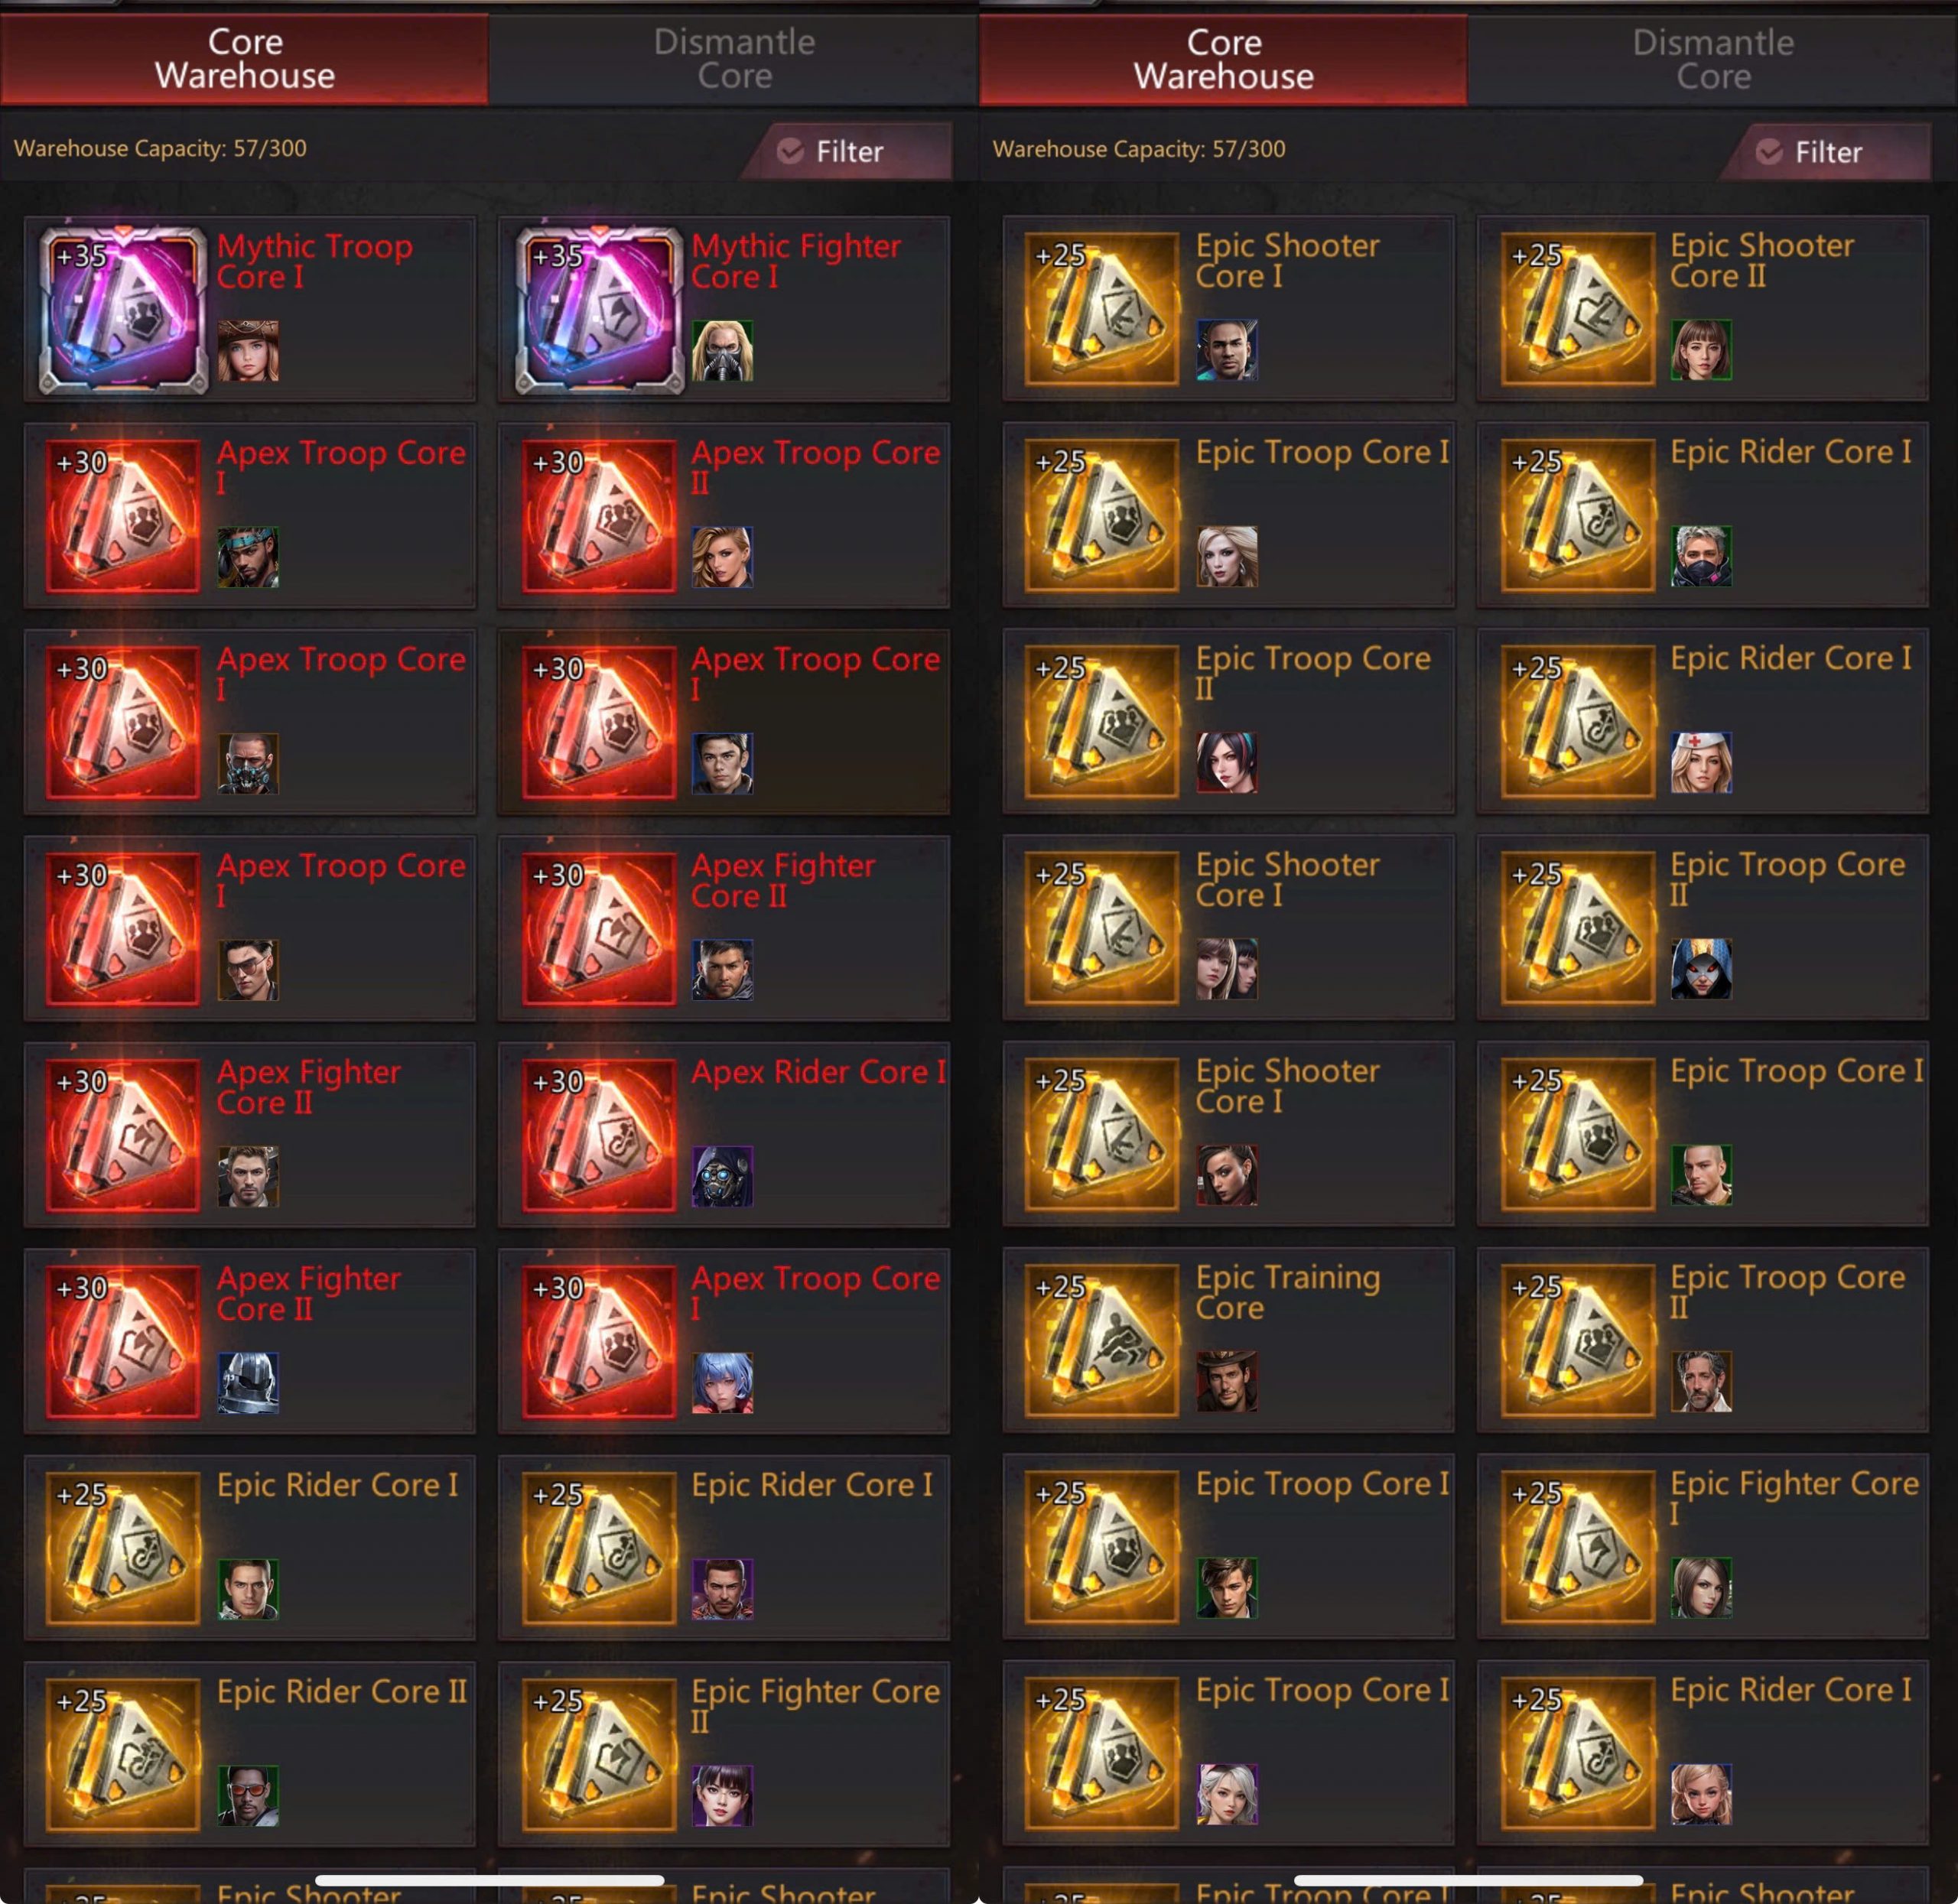Open the left Core Warehouse tab
Screen dimensions: 1958x1904
pyautogui.click(x=245, y=59)
